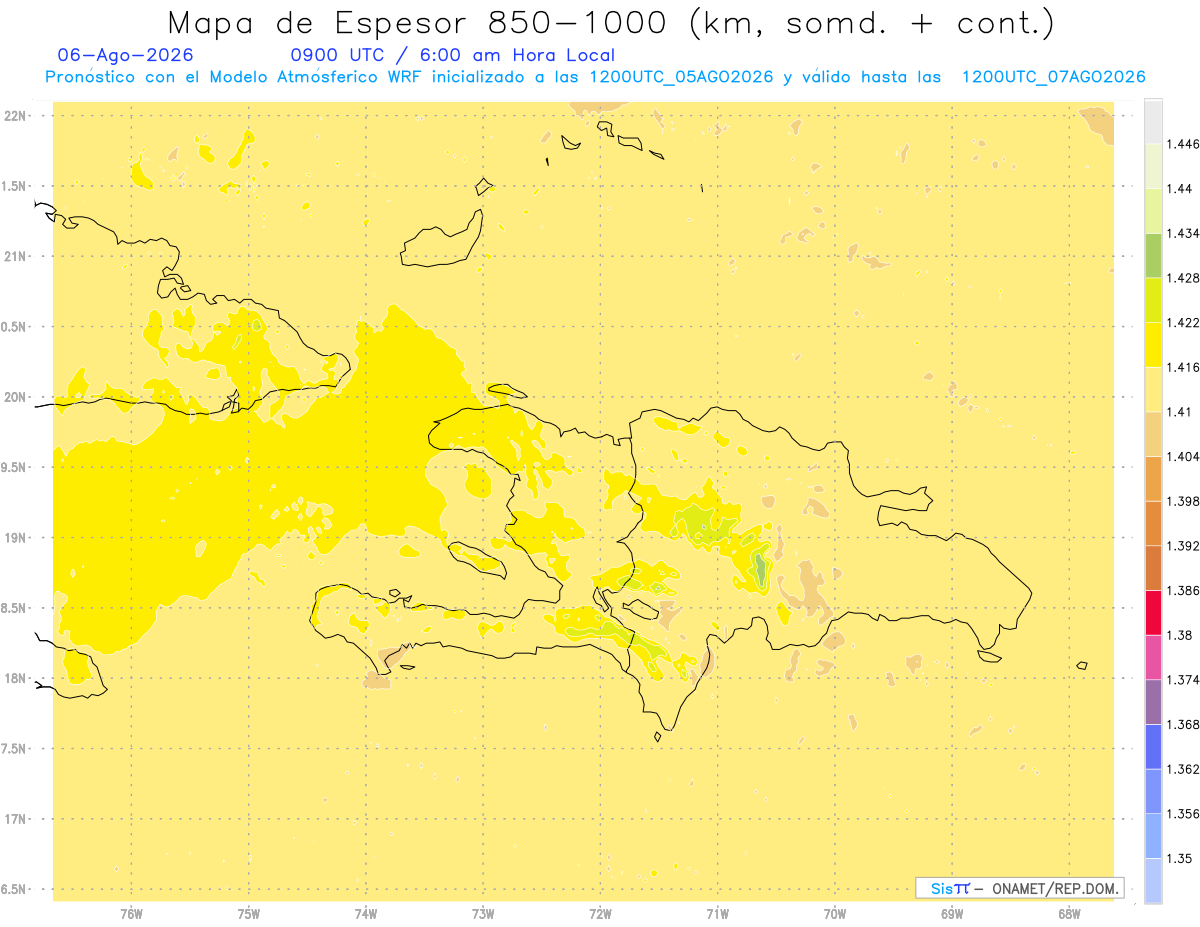The width and height of the screenshot is (1200, 927).
Task: Click the initialization time "1200UTC_05AGO2026"
Action: click(681, 77)
